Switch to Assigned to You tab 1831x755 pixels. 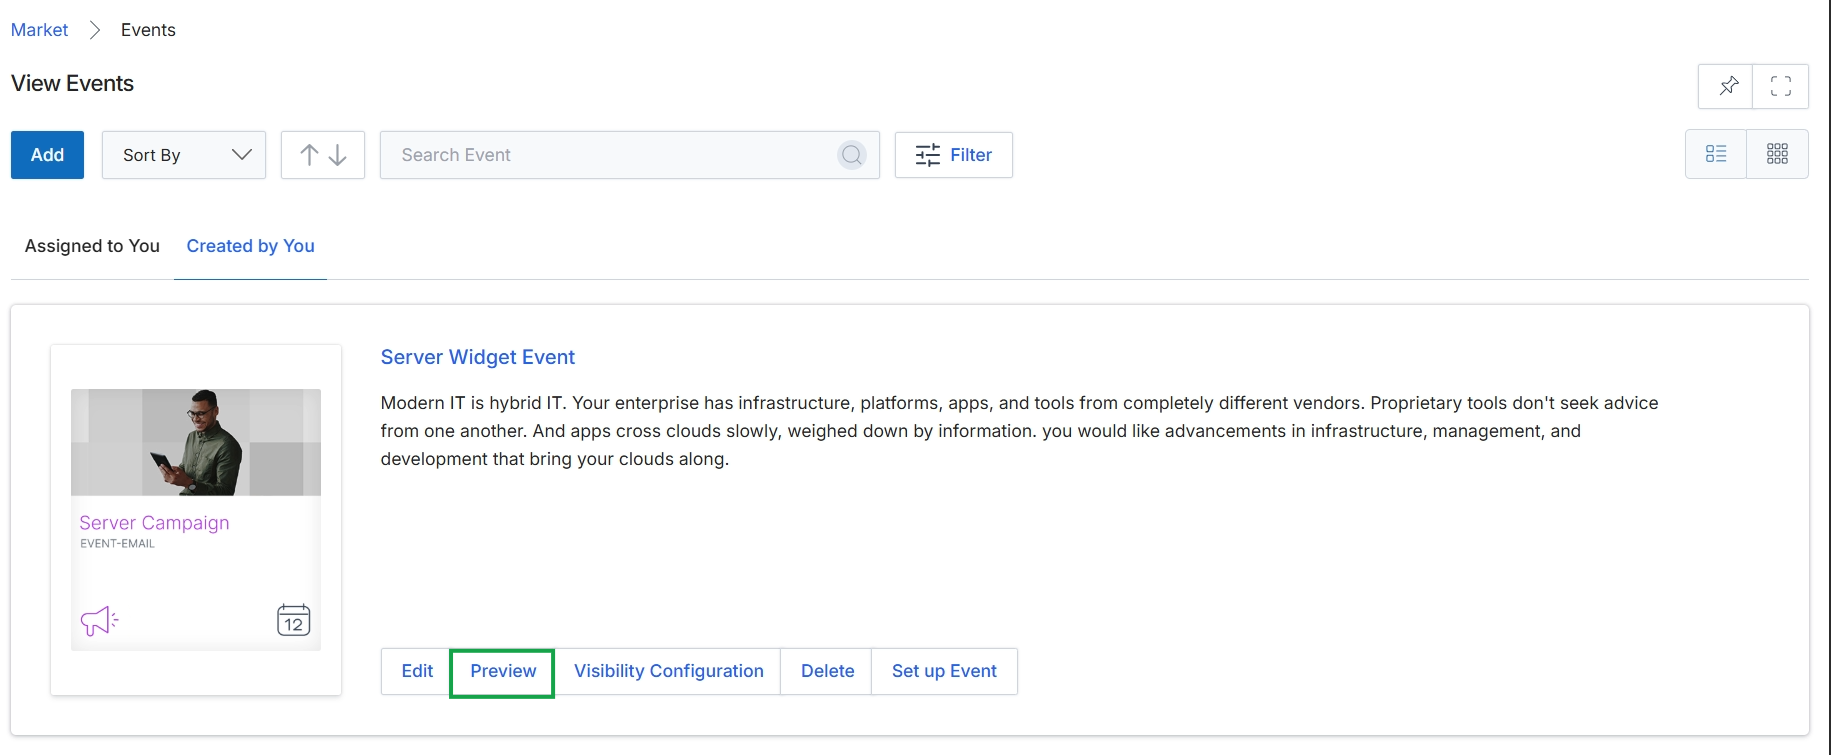(x=92, y=246)
